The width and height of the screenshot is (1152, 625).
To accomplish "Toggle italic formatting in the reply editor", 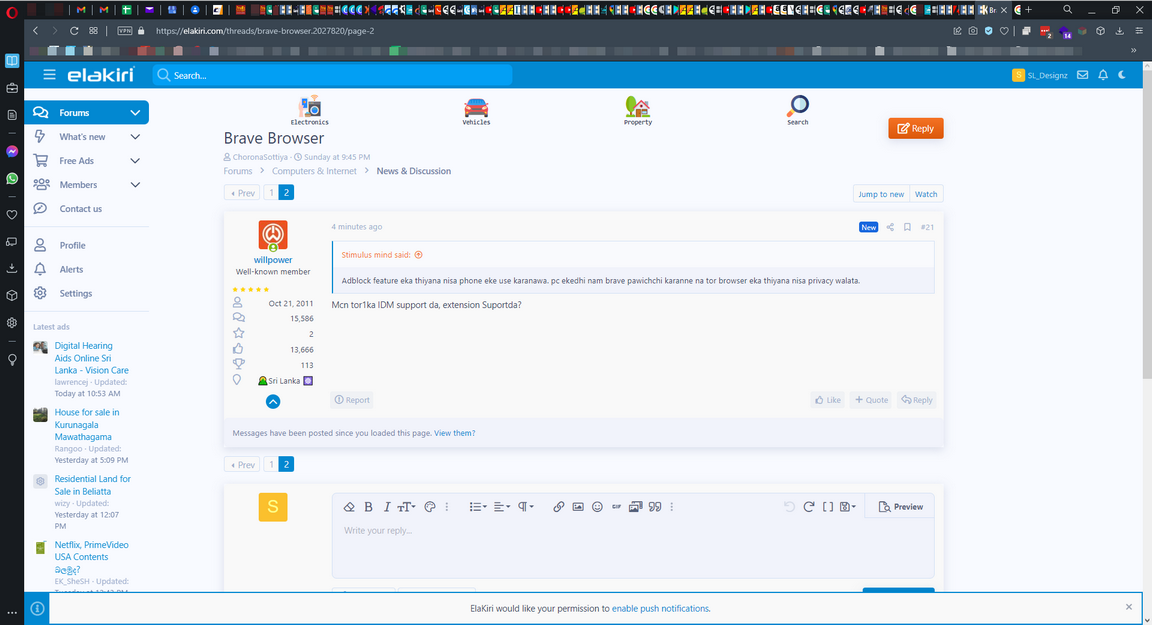I will [x=386, y=507].
